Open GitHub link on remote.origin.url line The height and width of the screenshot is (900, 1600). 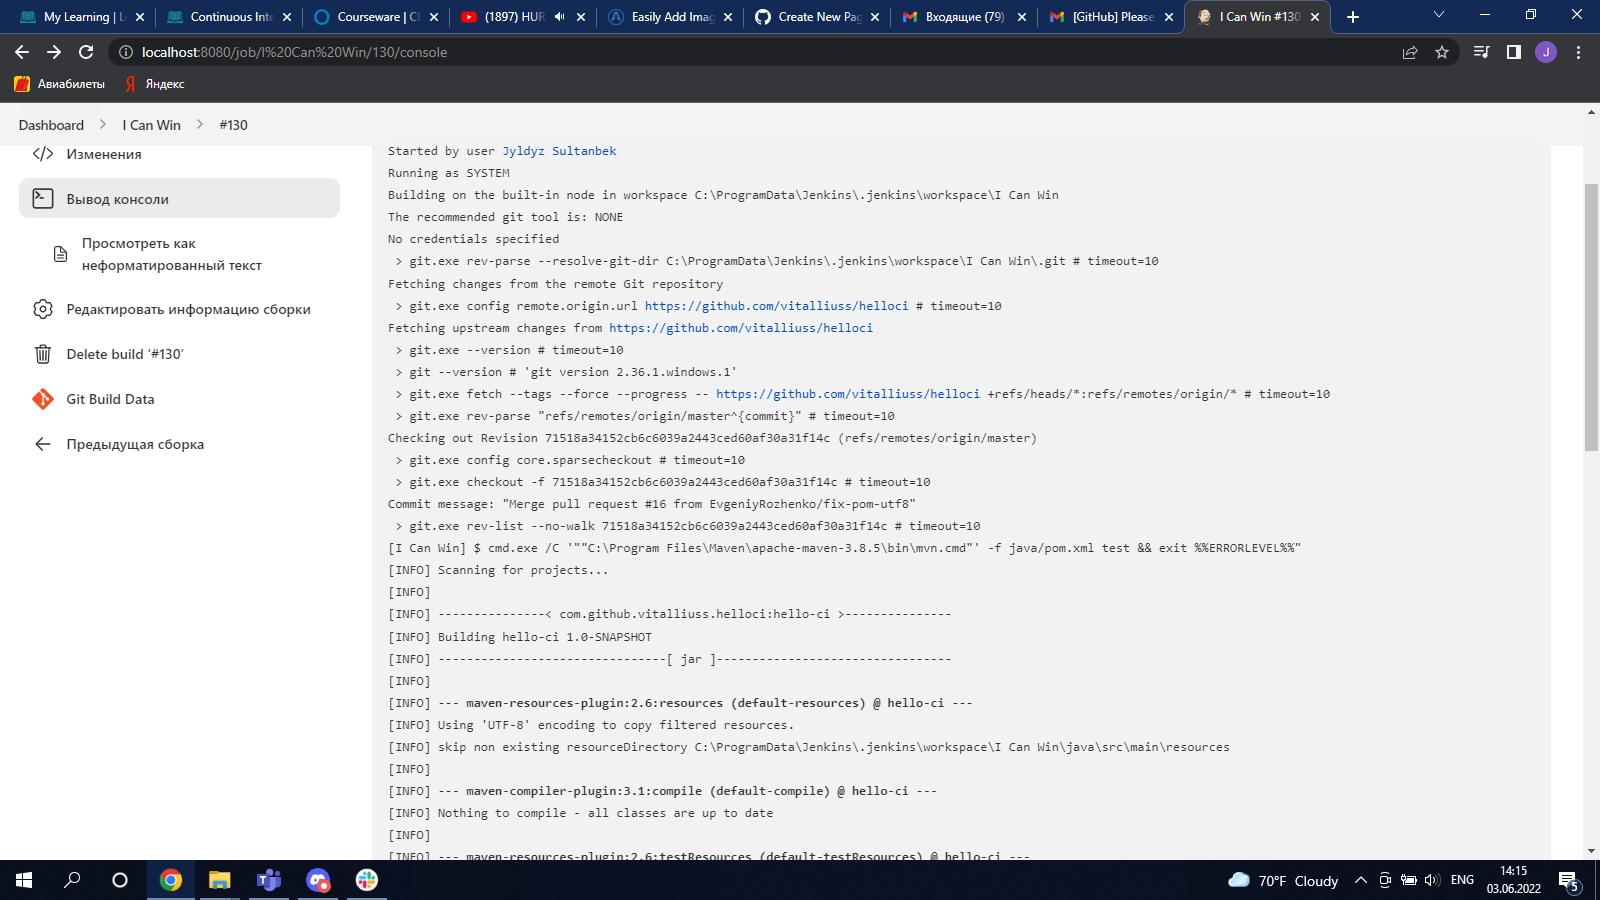777,306
